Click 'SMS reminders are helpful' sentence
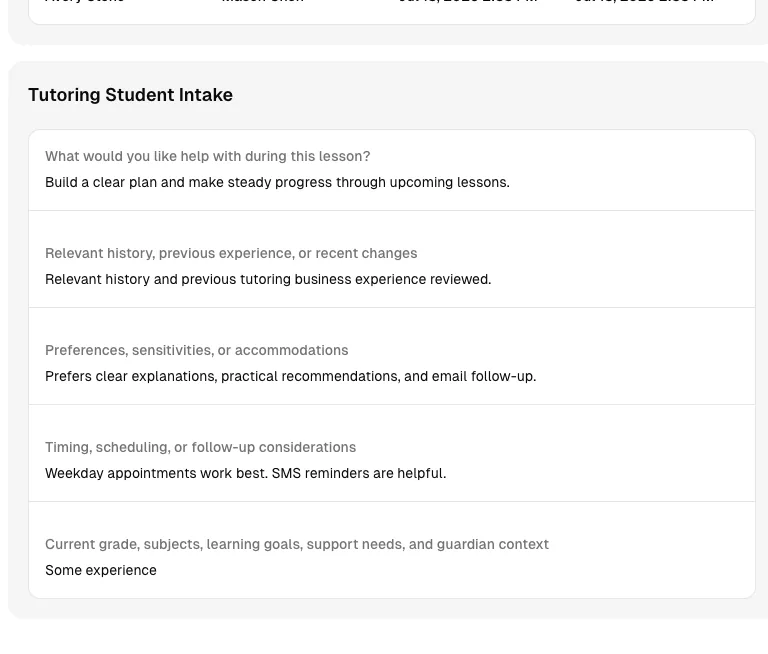 (x=359, y=473)
